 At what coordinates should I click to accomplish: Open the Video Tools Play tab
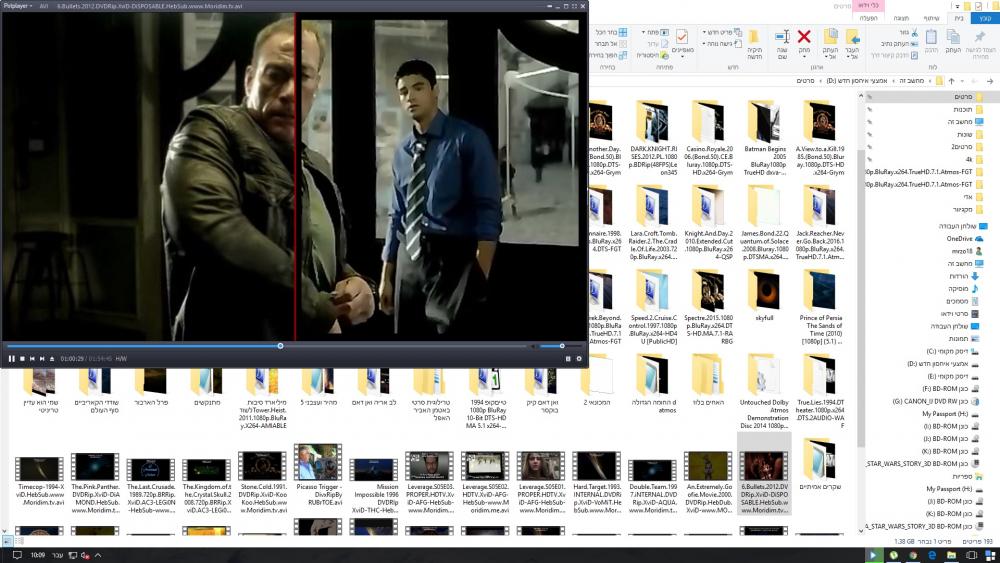tap(868, 18)
